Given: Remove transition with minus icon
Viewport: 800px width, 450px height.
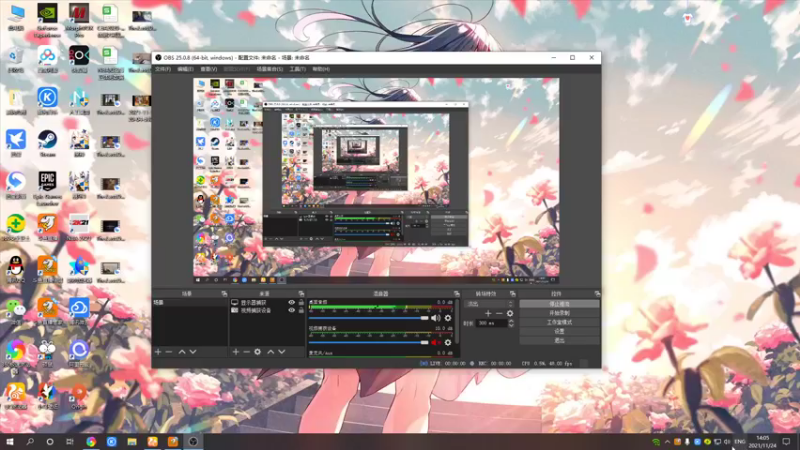Looking at the screenshot, I should pos(499,313).
